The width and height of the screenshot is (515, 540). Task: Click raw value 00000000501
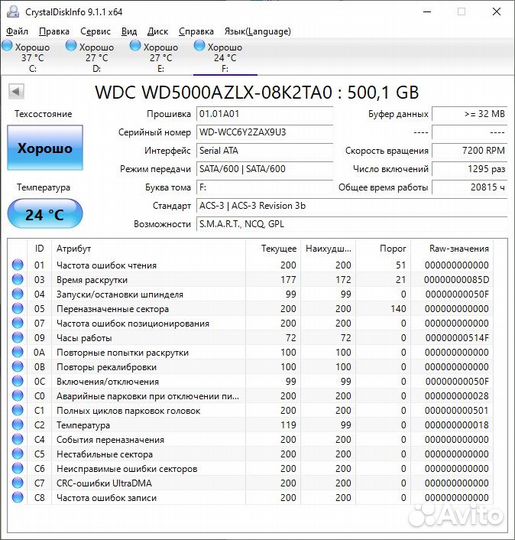click(456, 411)
